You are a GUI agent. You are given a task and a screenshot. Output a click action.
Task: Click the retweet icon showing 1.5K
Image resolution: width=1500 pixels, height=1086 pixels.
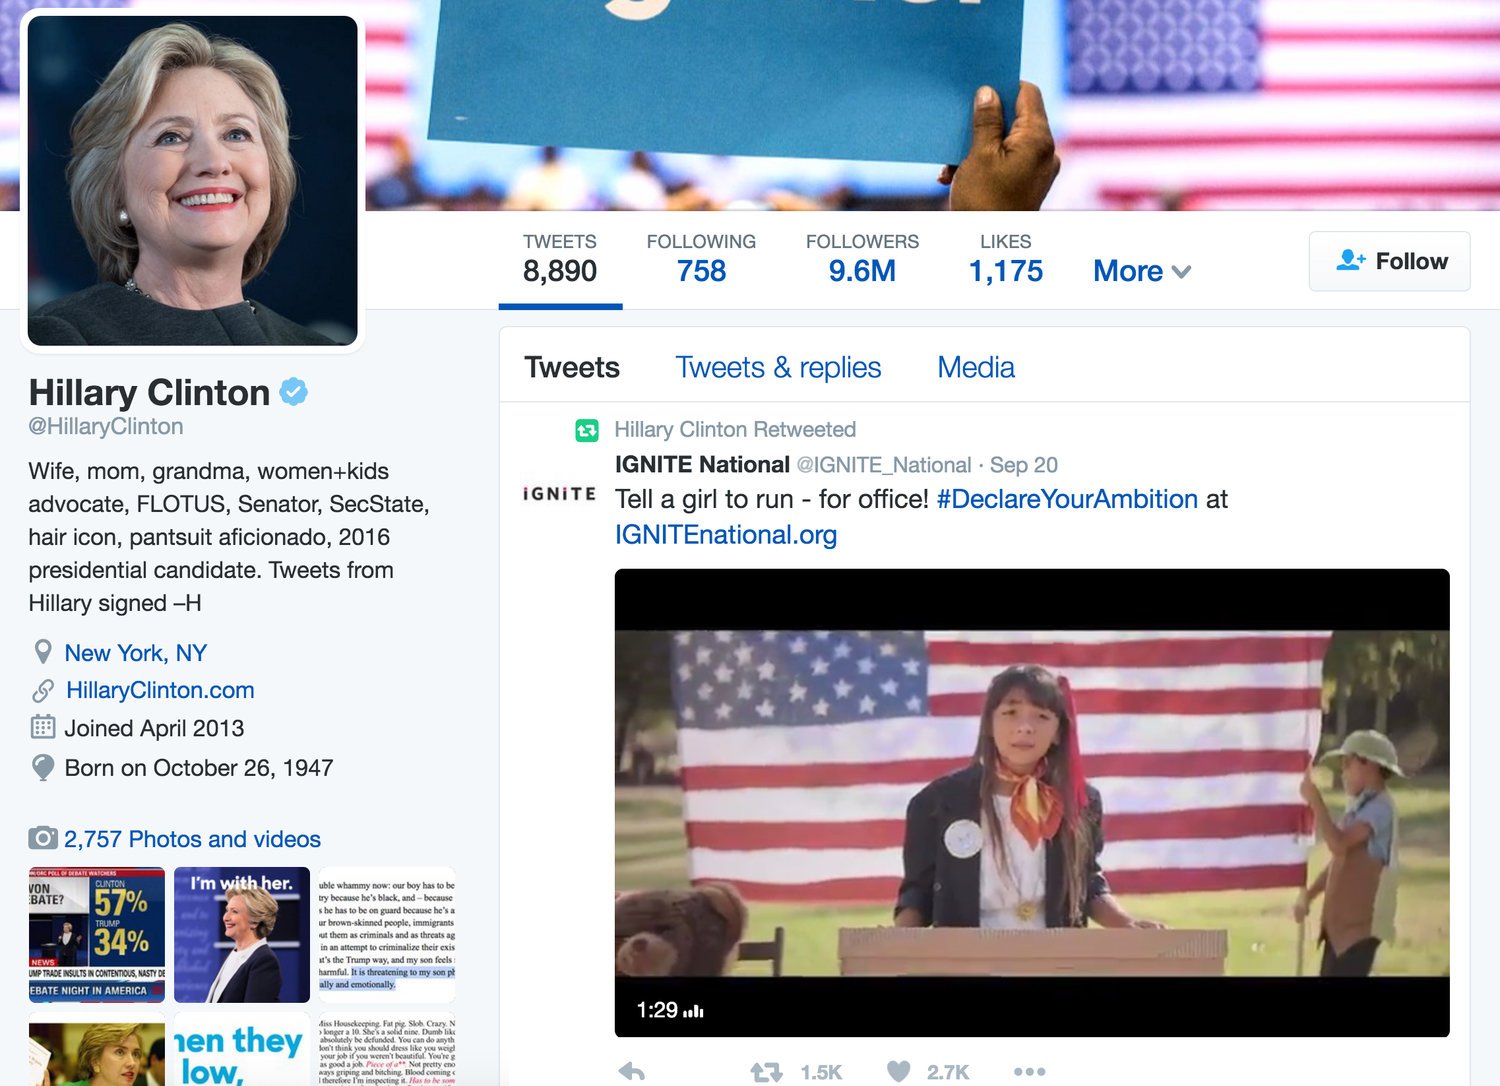pos(767,1072)
